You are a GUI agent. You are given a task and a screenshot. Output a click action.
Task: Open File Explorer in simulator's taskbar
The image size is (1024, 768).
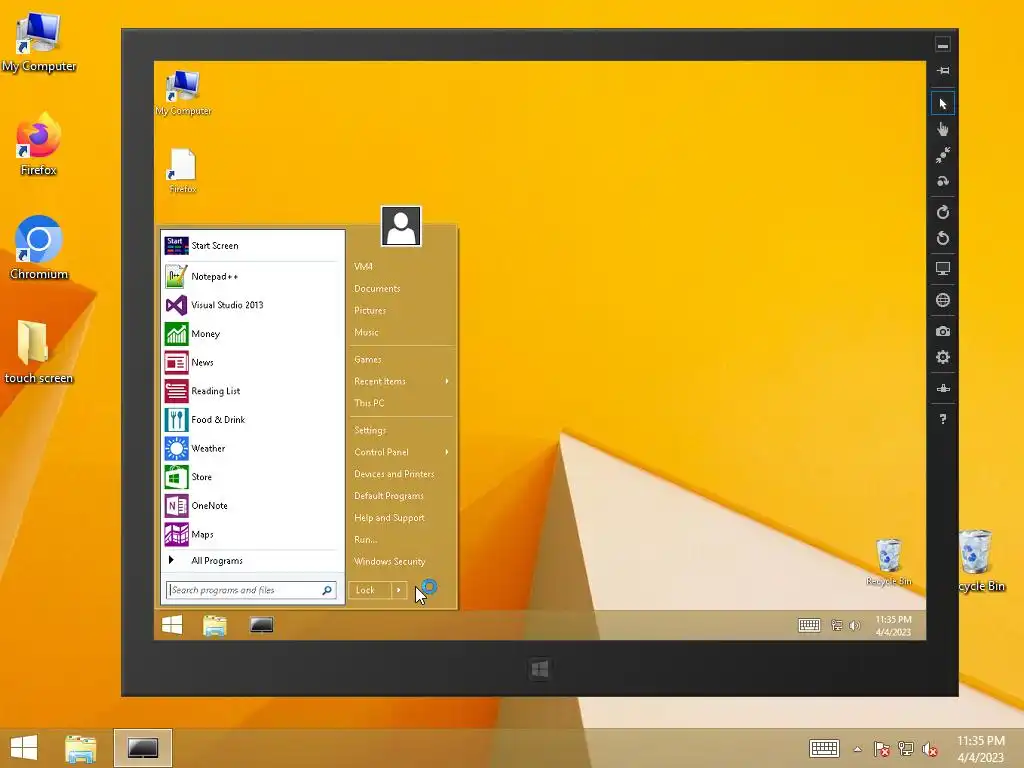(214, 625)
